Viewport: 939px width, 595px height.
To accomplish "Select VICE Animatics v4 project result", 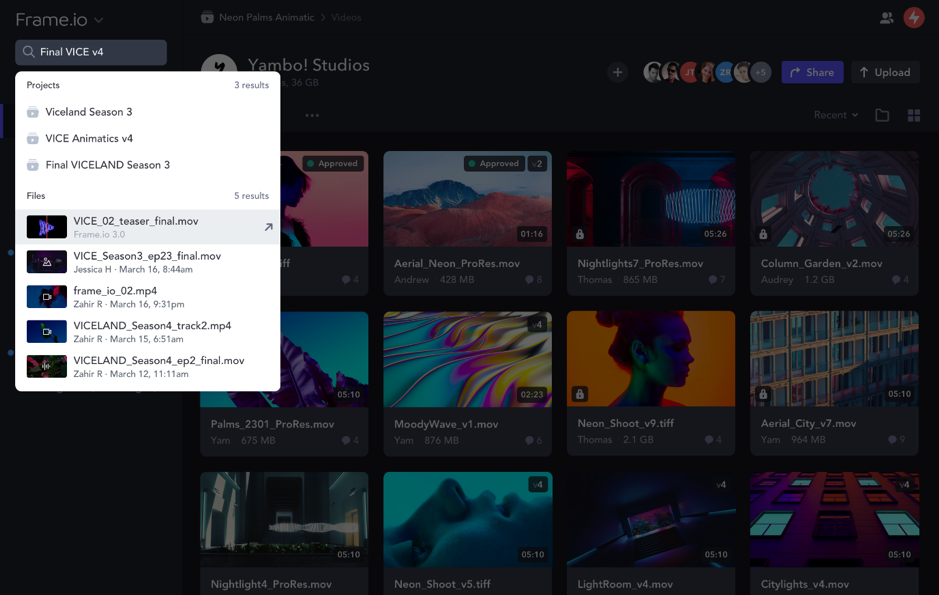I will [89, 139].
